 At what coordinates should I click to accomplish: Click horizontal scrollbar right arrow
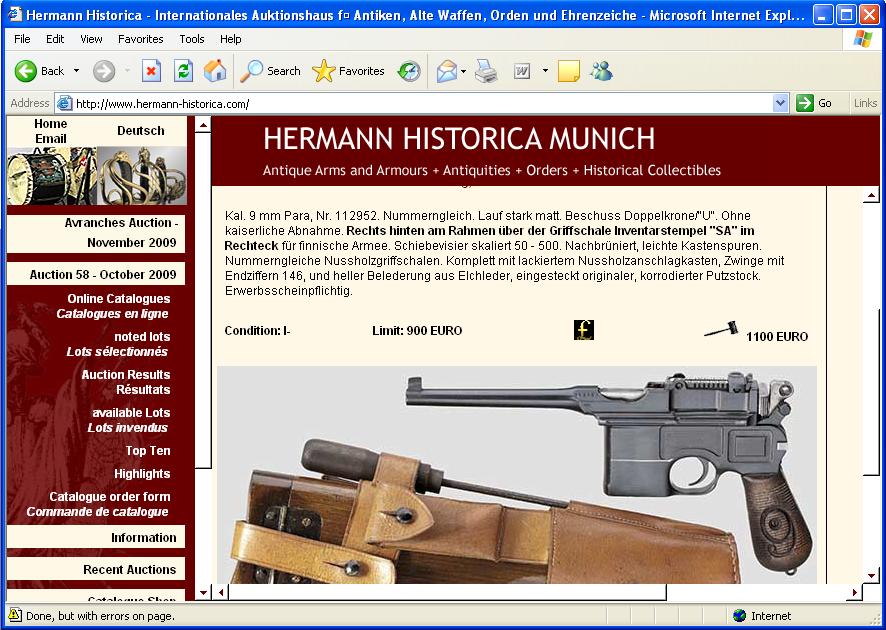(854, 592)
